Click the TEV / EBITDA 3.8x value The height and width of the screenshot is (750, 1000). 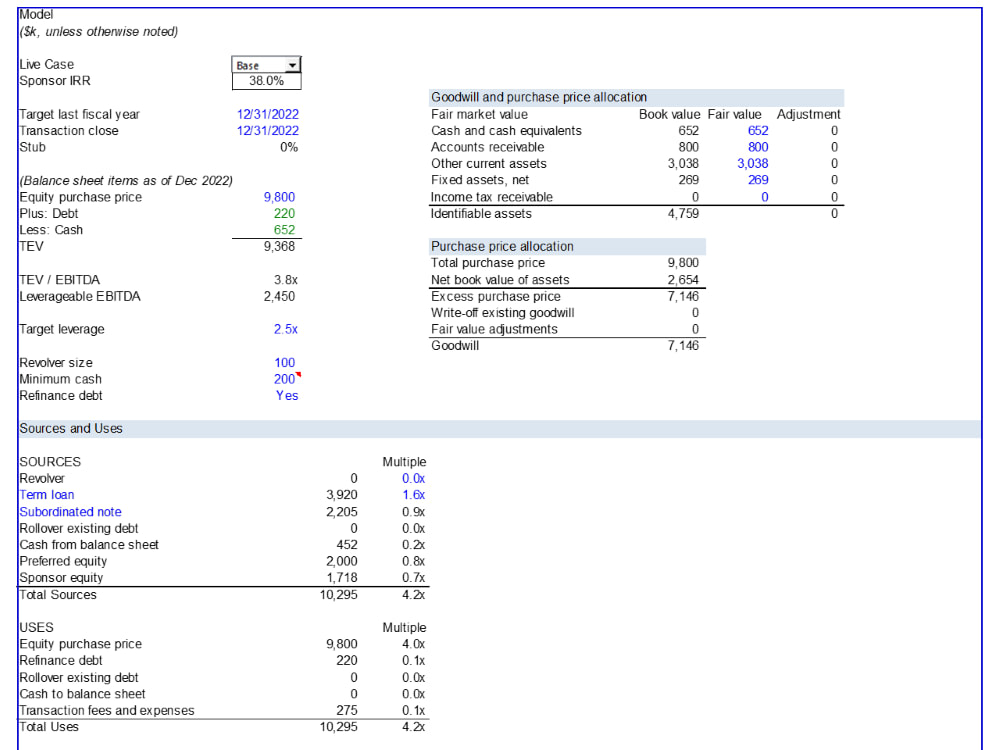tap(286, 280)
